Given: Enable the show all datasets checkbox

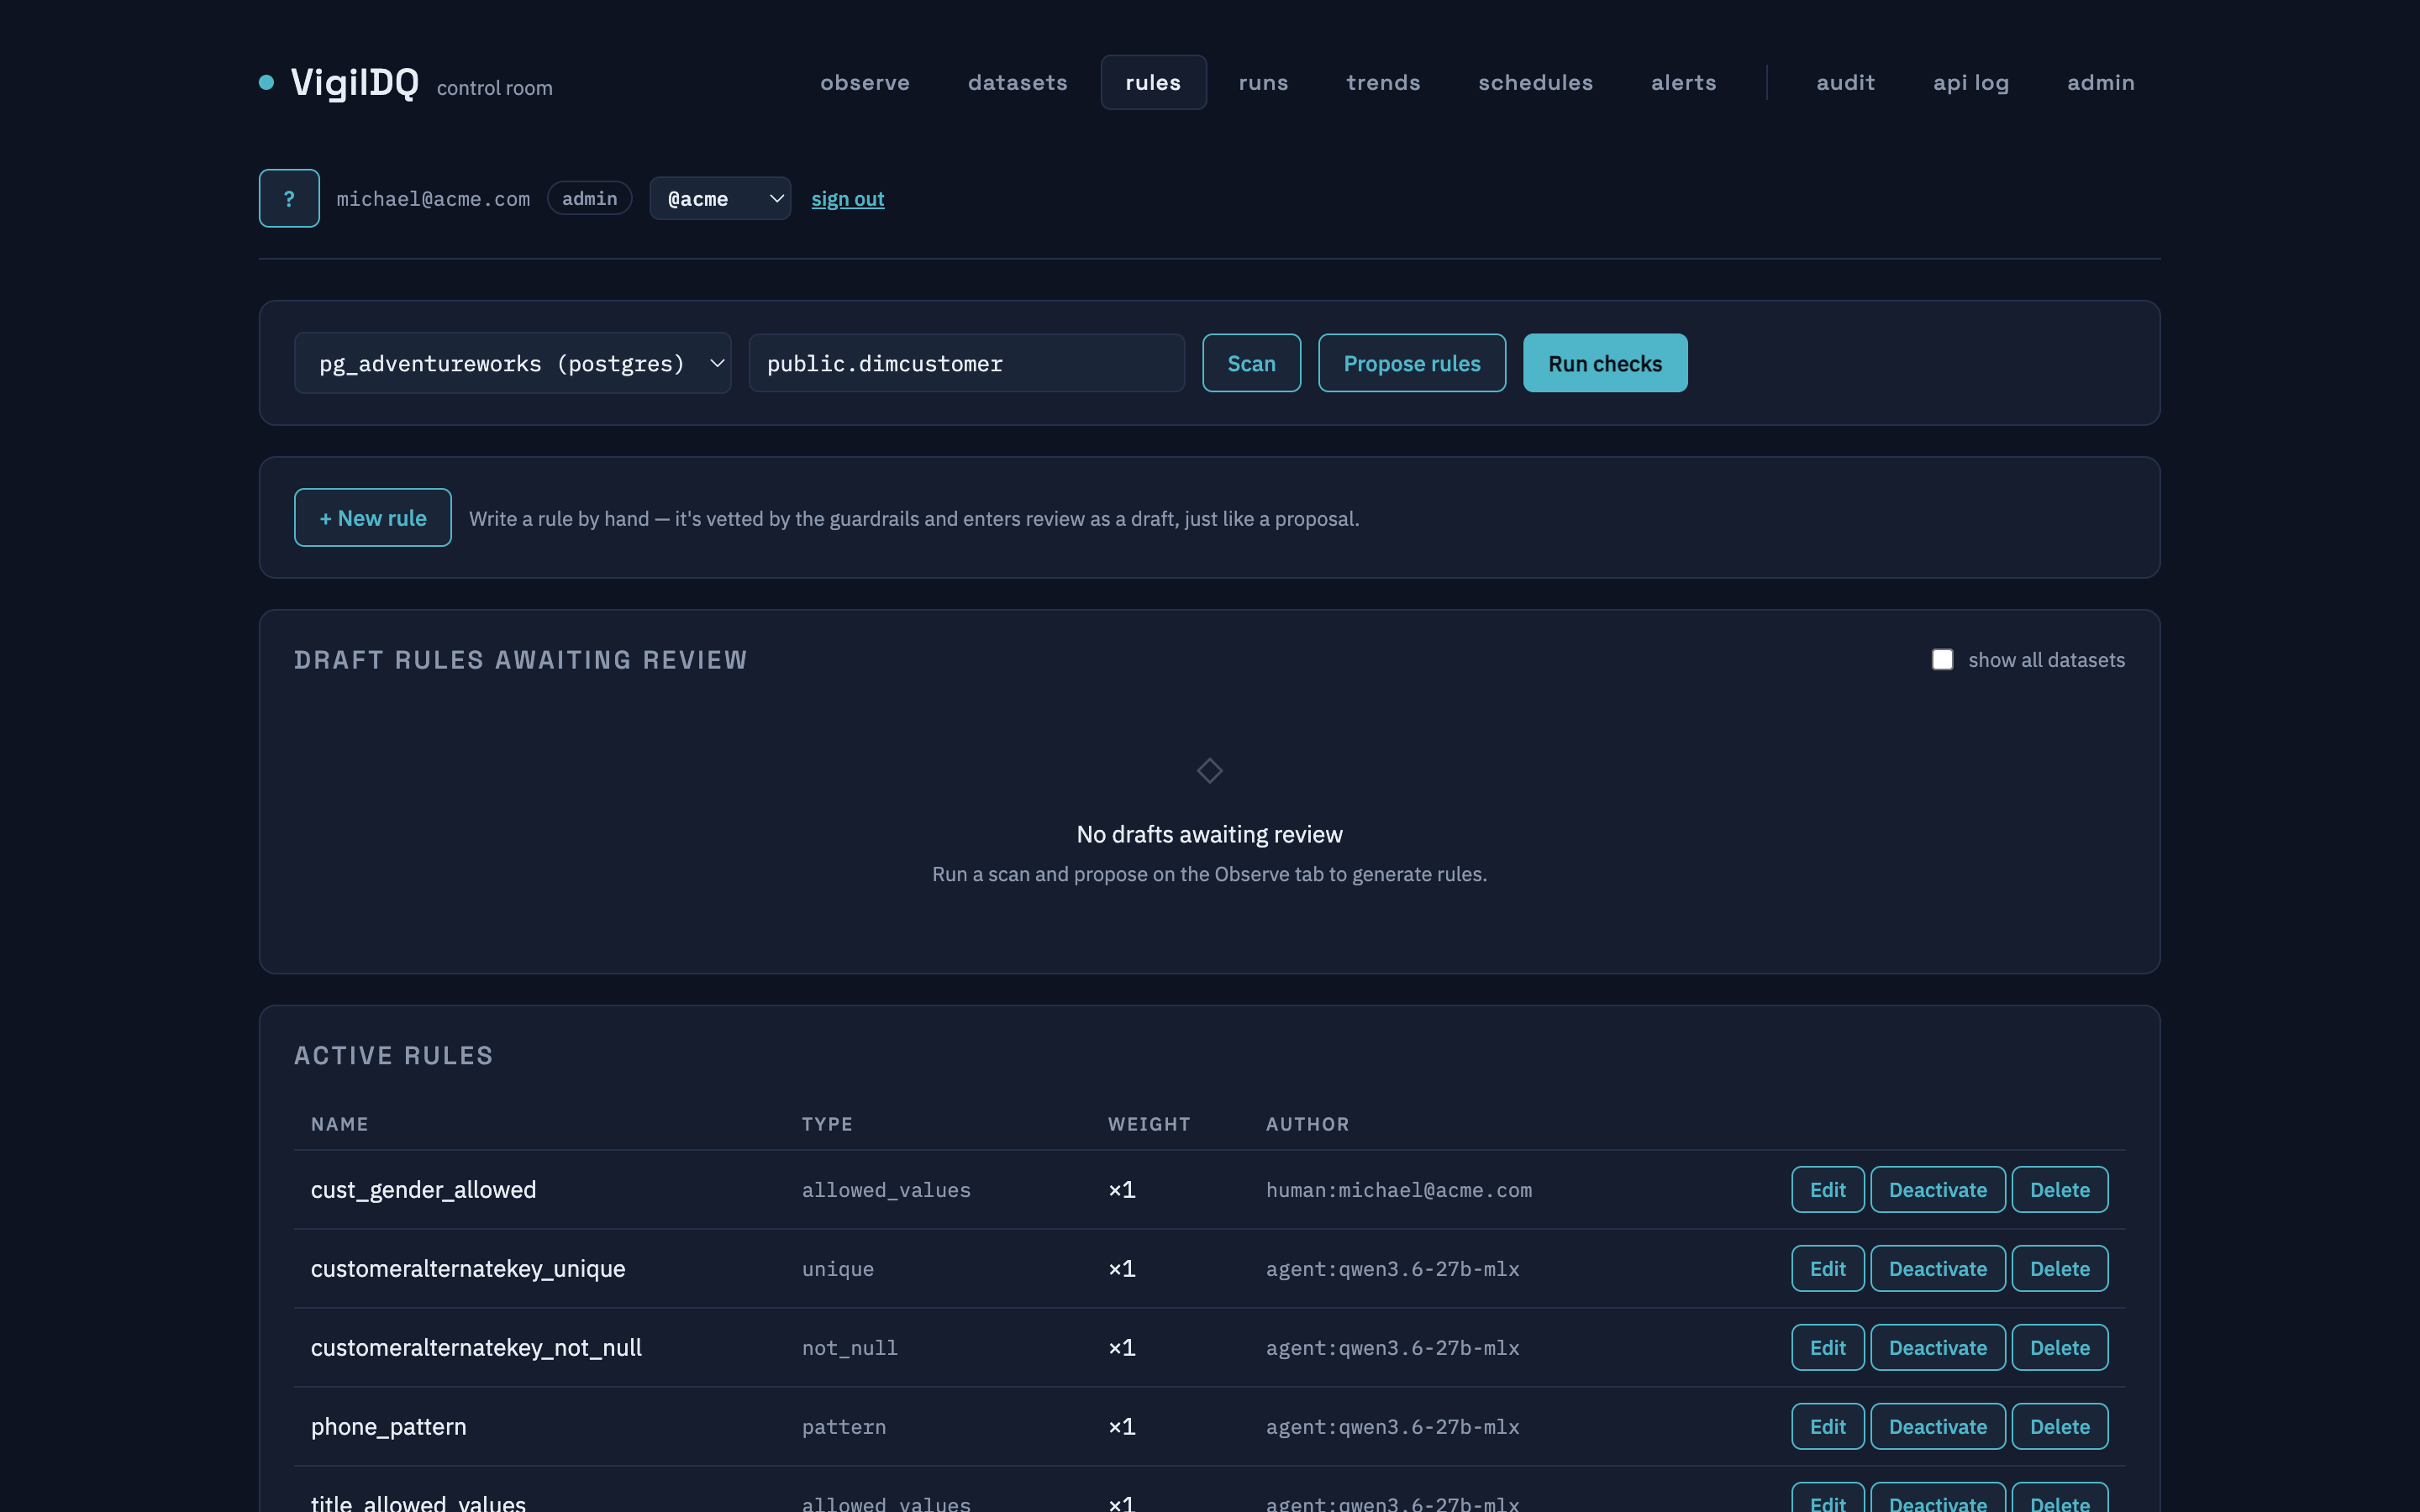Looking at the screenshot, I should pyautogui.click(x=1942, y=660).
